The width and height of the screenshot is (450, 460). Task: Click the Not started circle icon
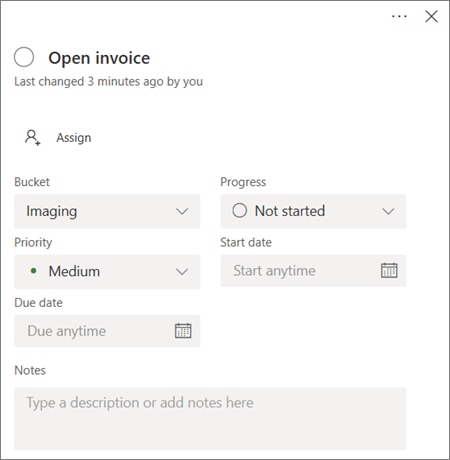[239, 211]
